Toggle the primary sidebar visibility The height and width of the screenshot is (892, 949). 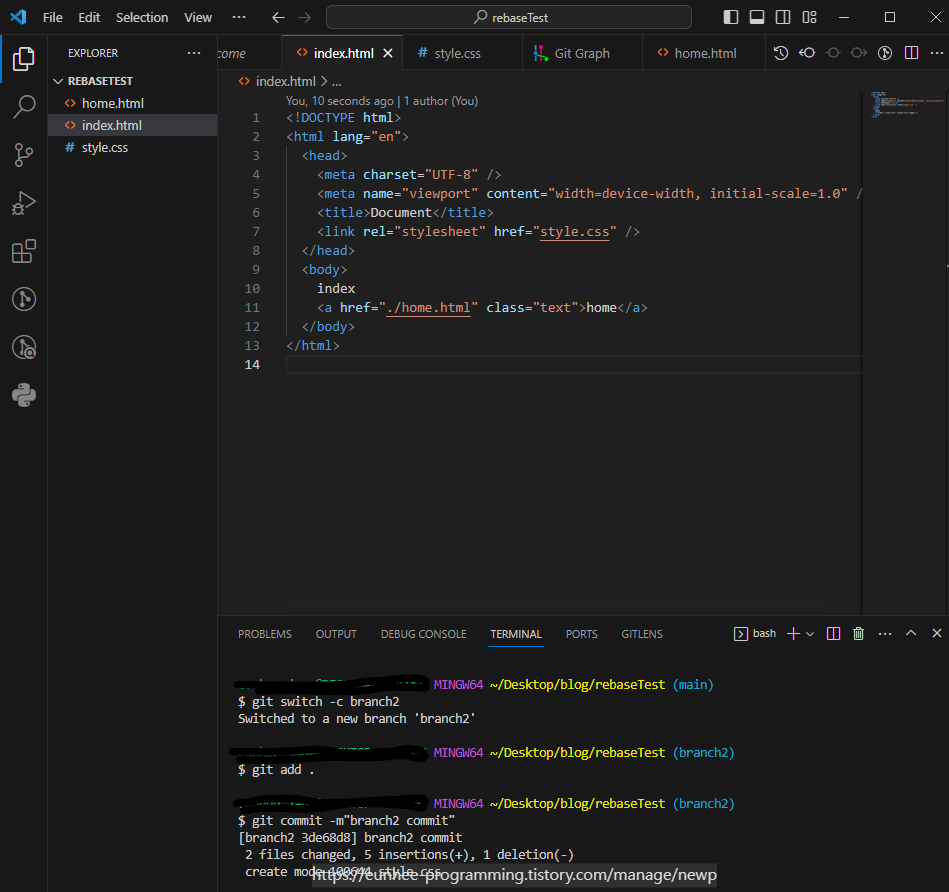(x=731, y=17)
